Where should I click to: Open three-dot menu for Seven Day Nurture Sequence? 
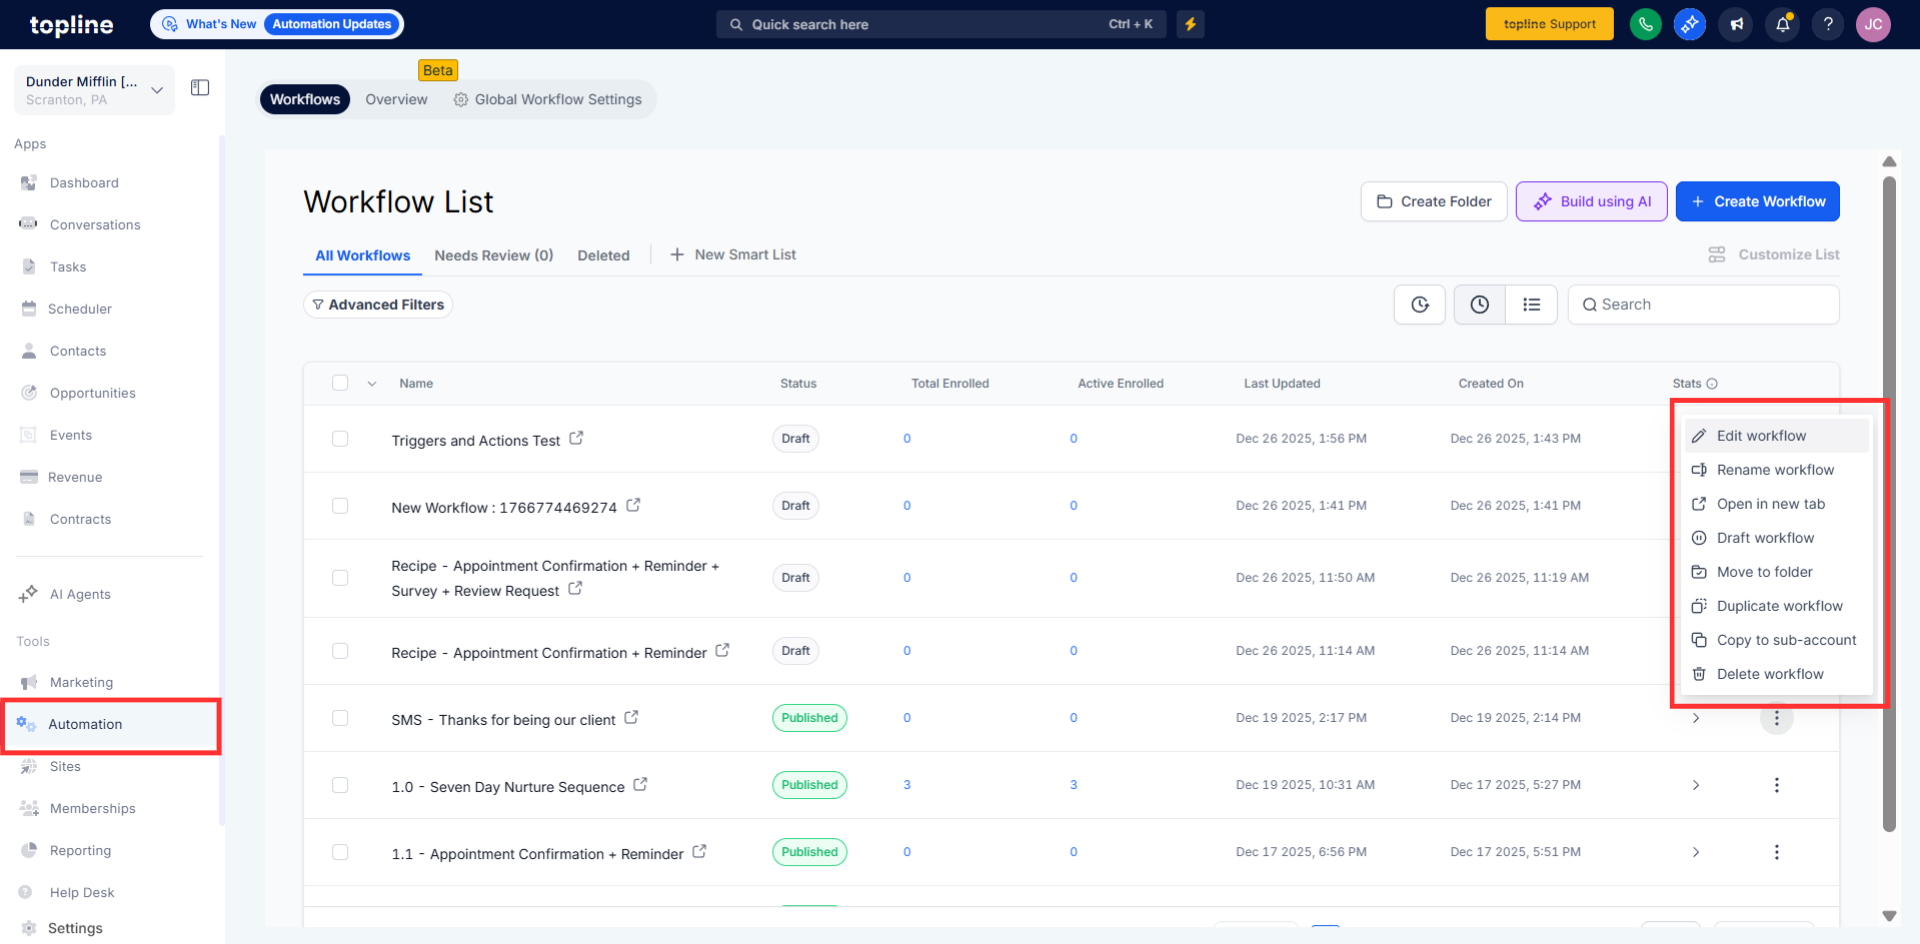[1776, 785]
